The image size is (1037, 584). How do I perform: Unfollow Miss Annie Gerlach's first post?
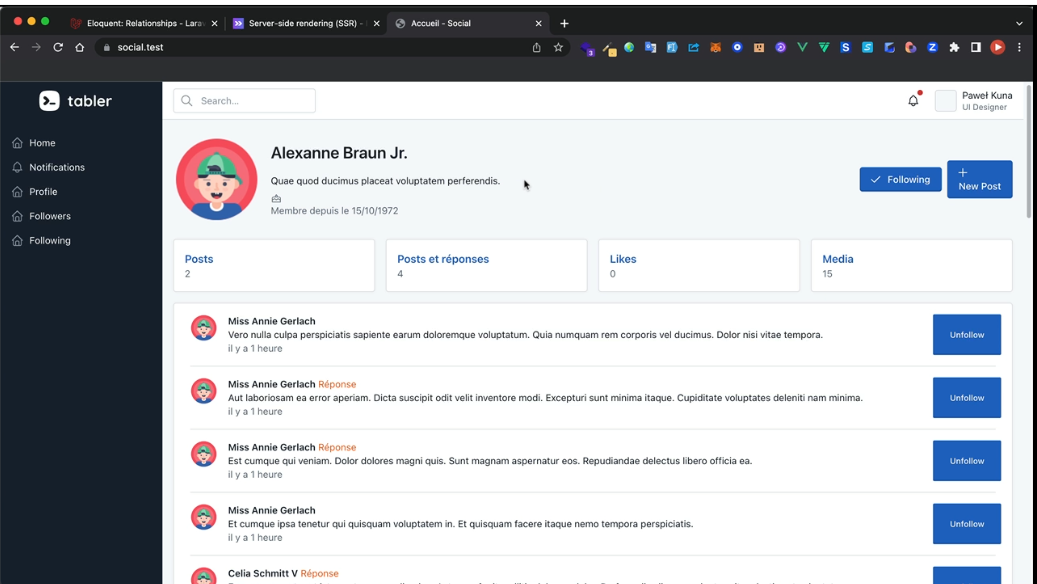click(x=966, y=334)
